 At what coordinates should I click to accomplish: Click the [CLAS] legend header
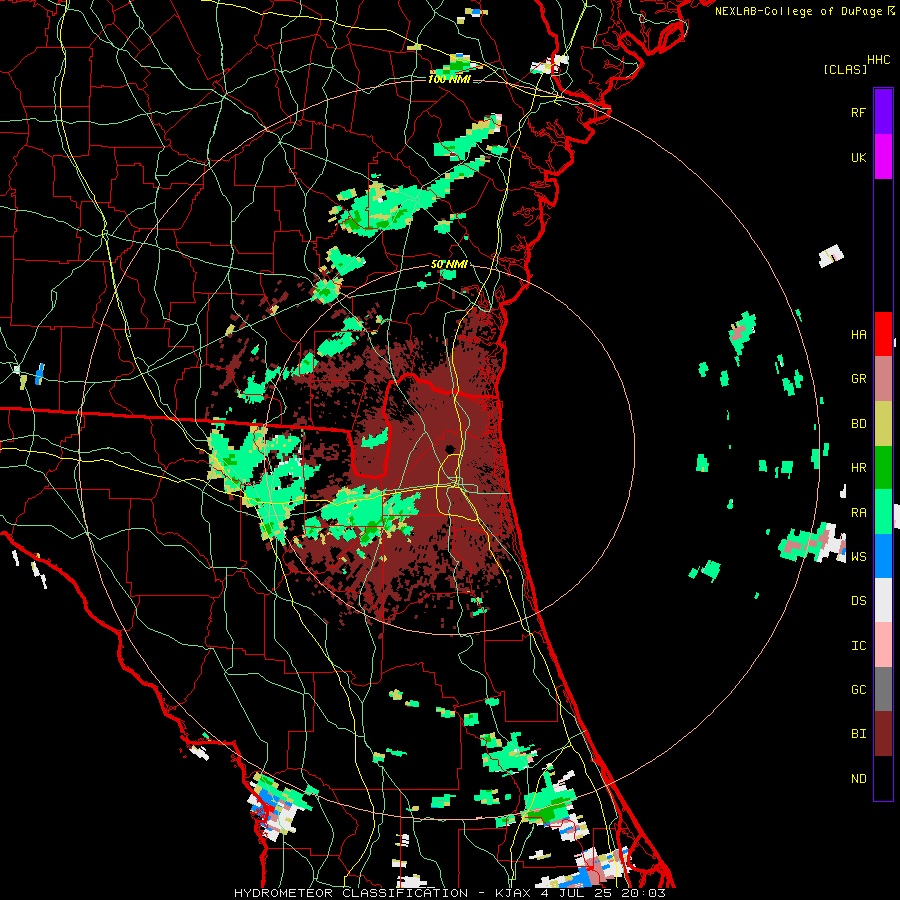pos(845,69)
